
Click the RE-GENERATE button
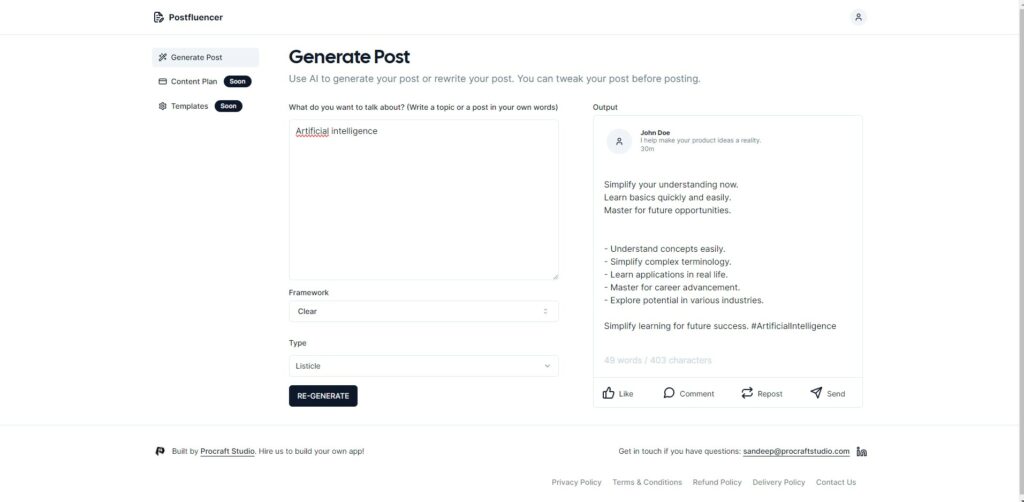tap(323, 396)
